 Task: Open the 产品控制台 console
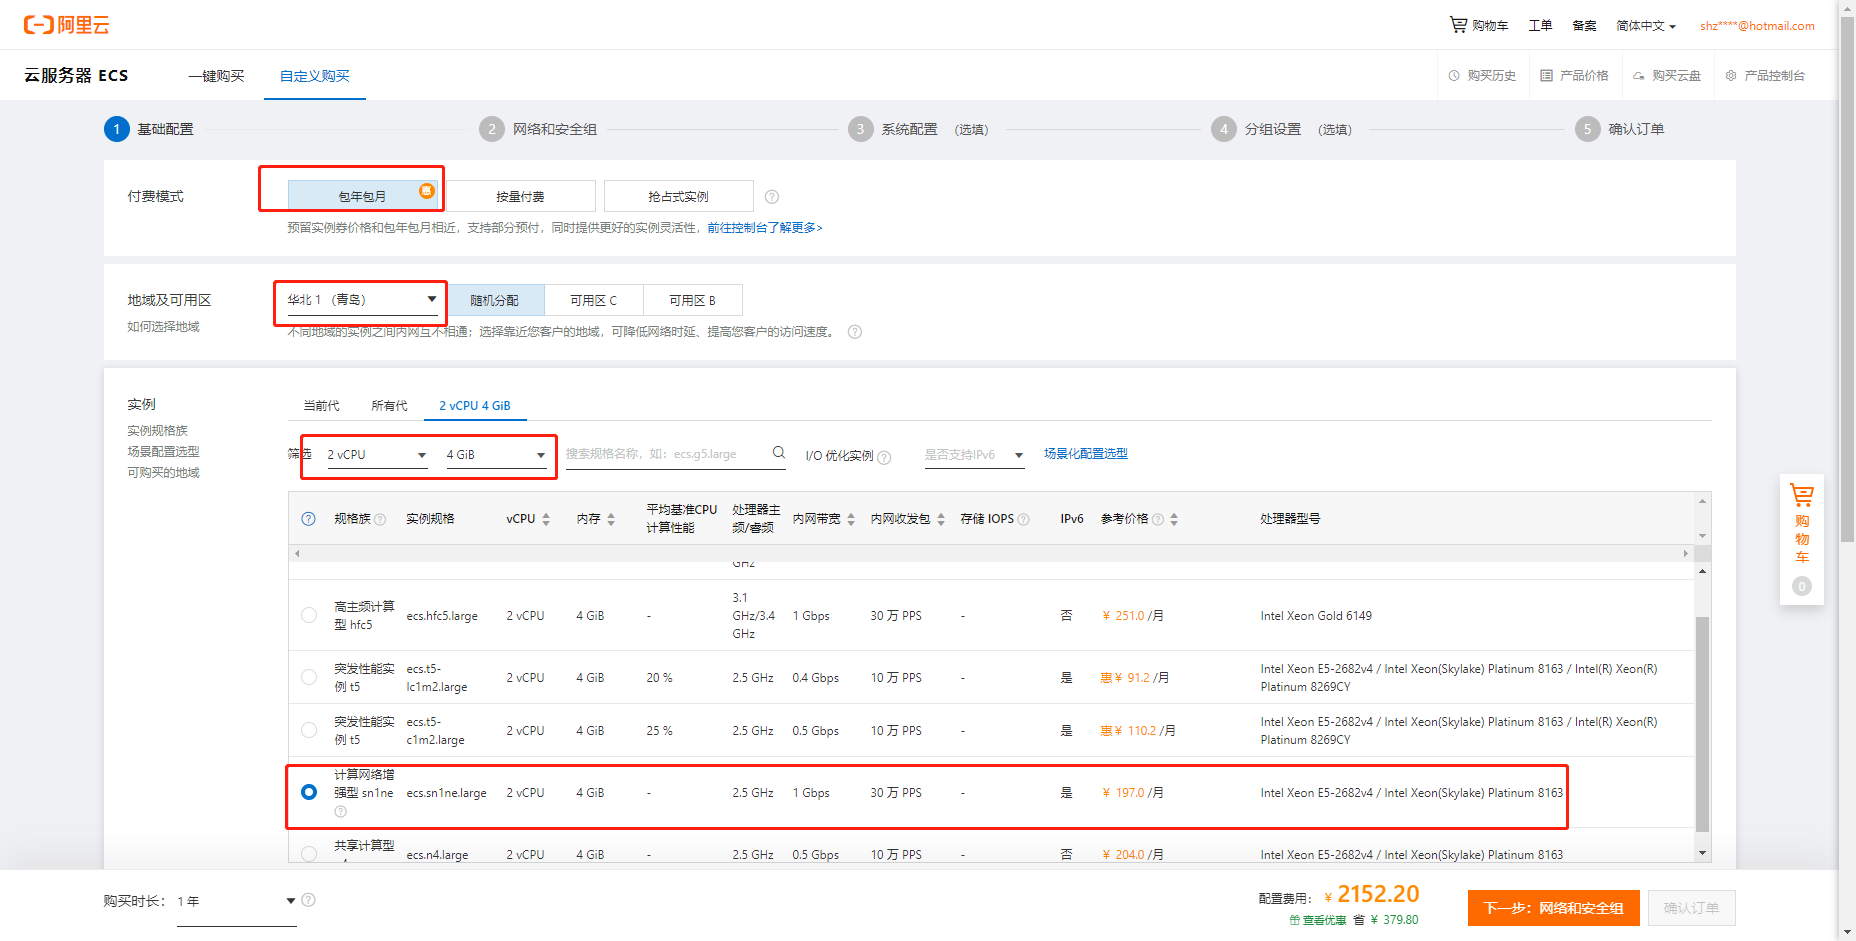[1765, 76]
